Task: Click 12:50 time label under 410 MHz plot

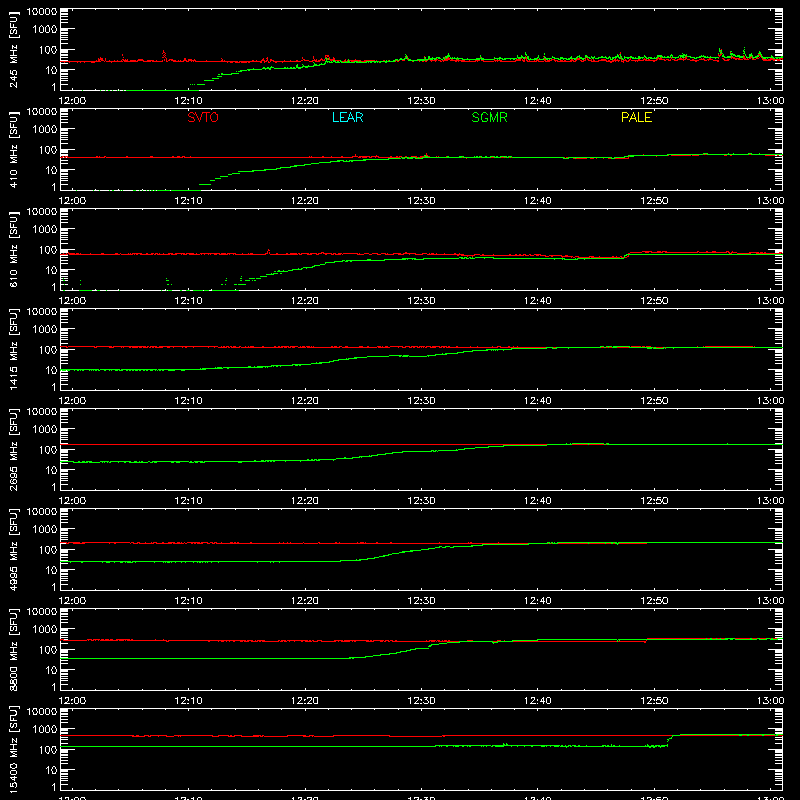Action: 654,201
